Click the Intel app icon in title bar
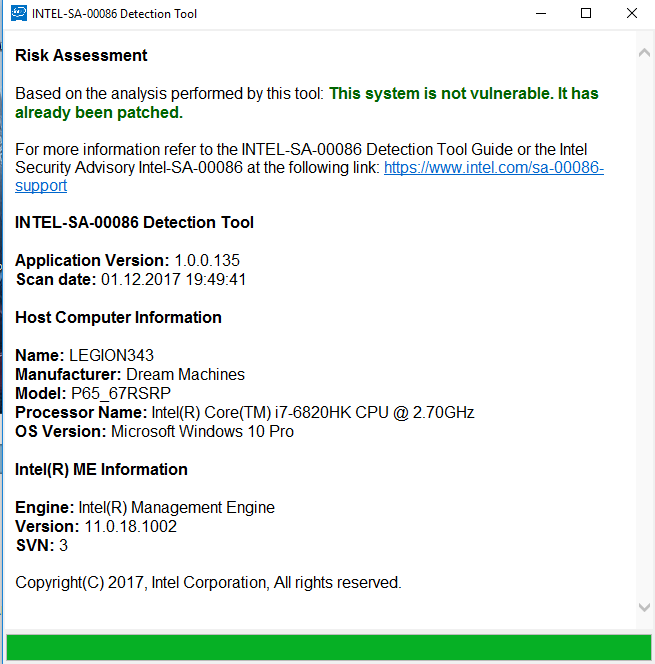 [19, 13]
